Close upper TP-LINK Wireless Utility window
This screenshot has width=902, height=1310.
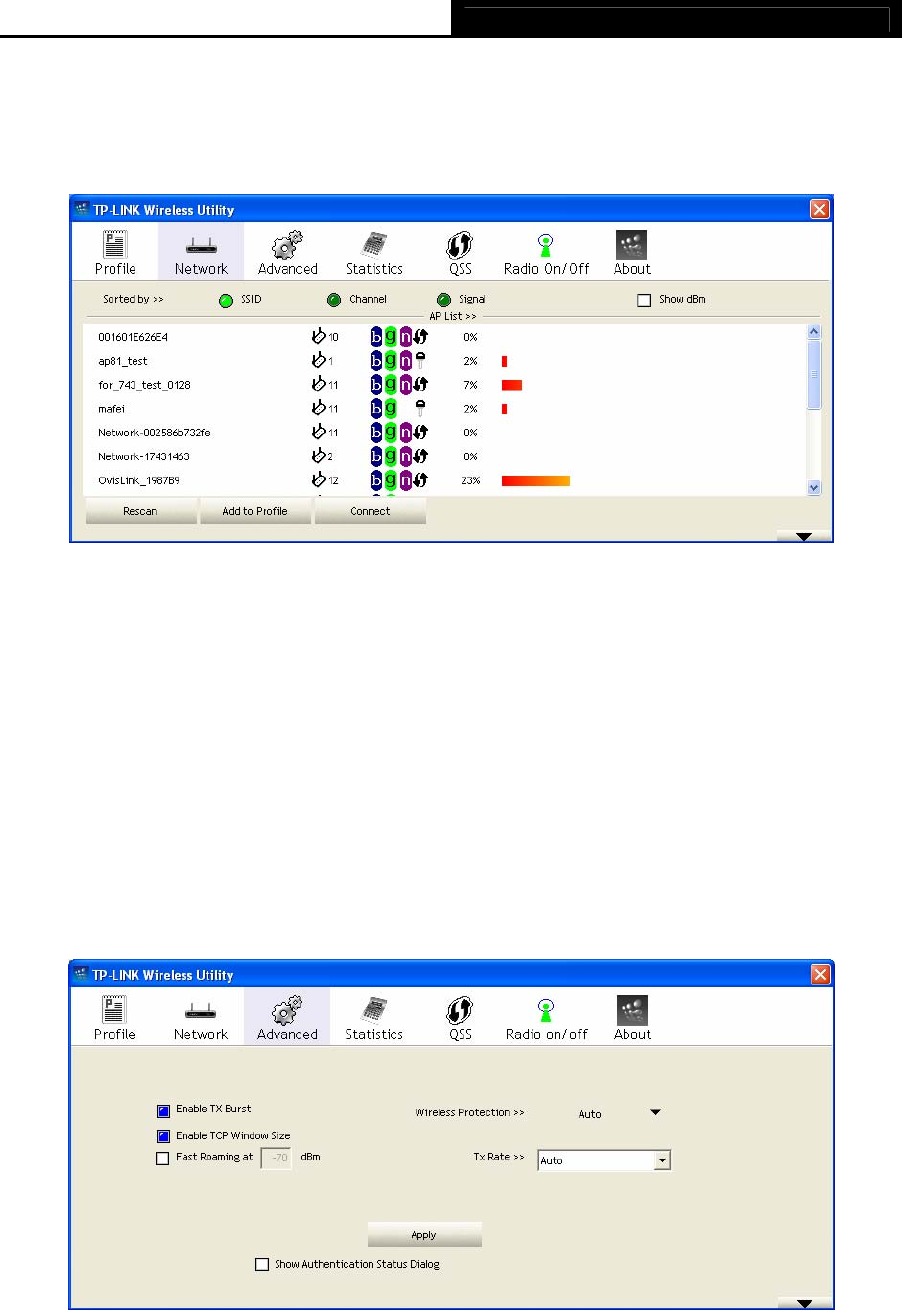819,209
